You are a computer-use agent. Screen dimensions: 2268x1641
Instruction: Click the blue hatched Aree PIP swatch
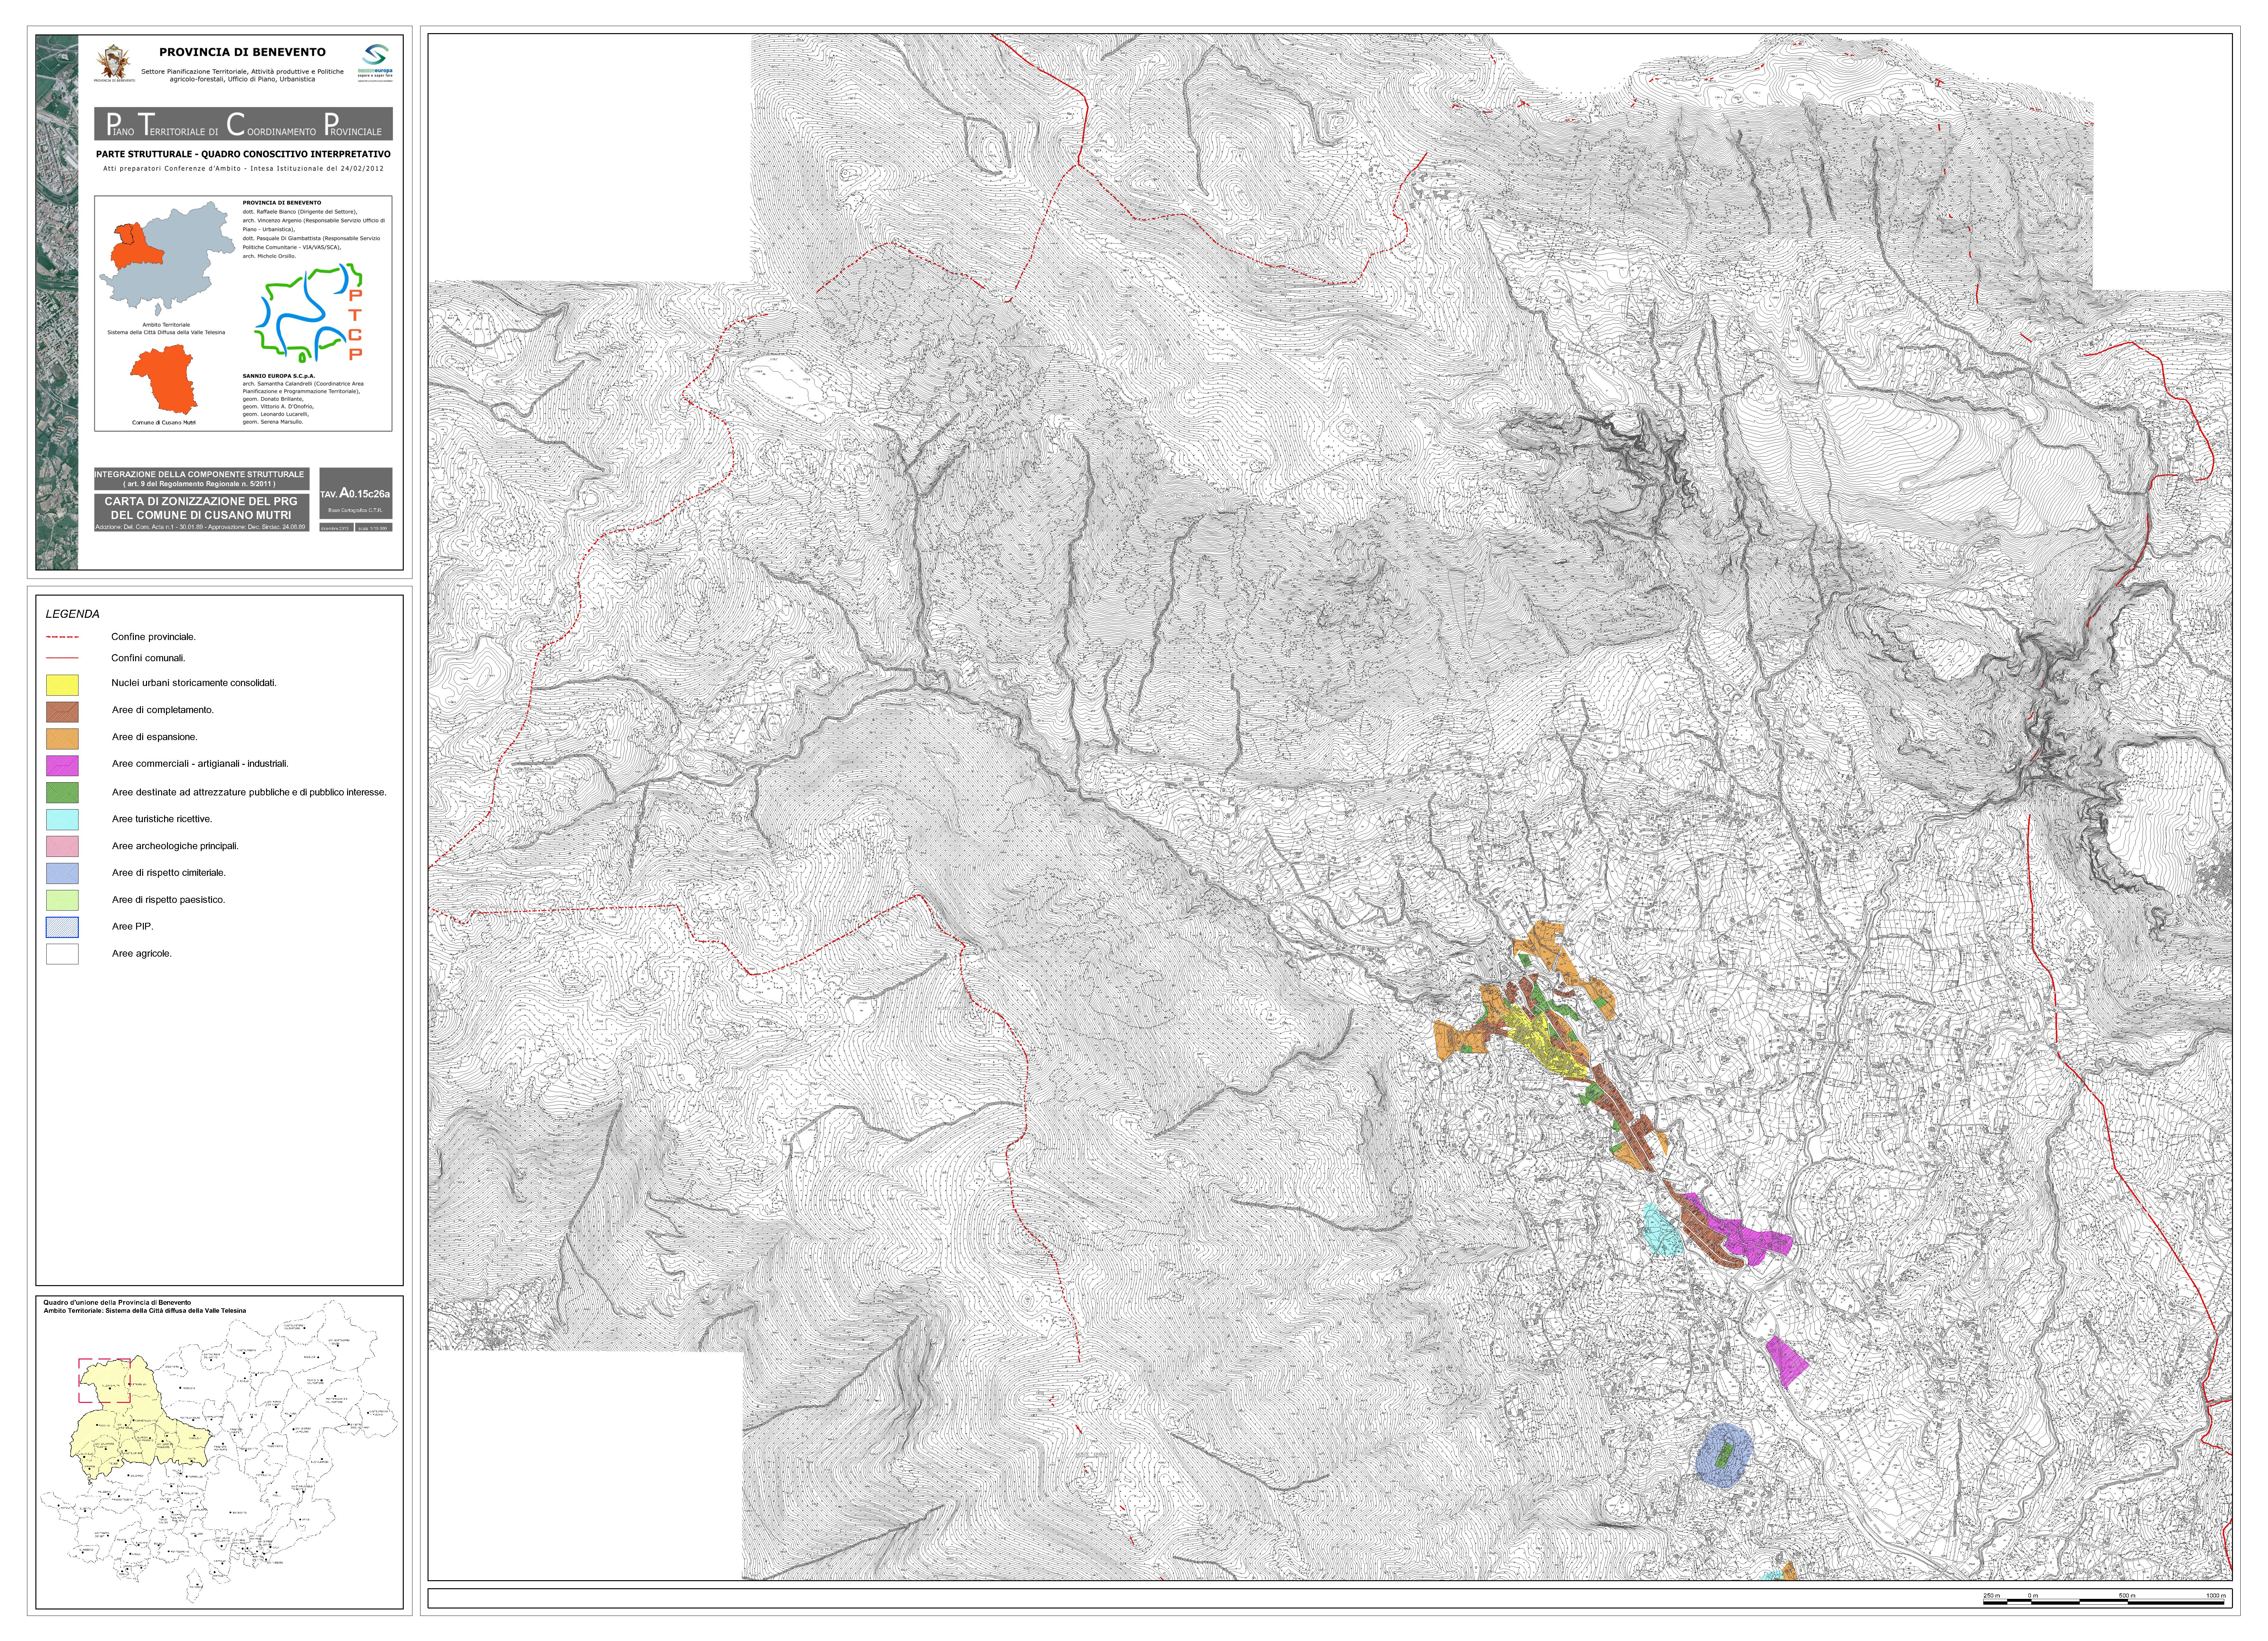(x=62, y=927)
